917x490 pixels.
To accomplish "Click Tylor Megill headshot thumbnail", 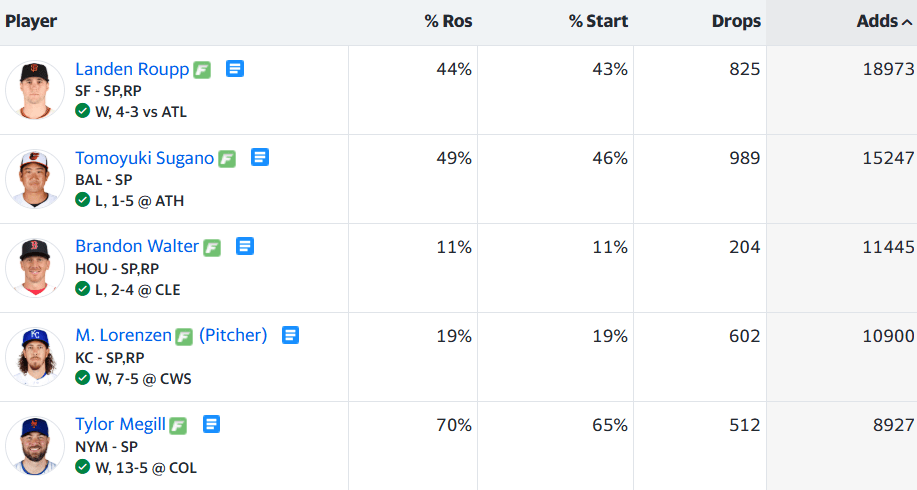I will pyautogui.click(x=35, y=446).
